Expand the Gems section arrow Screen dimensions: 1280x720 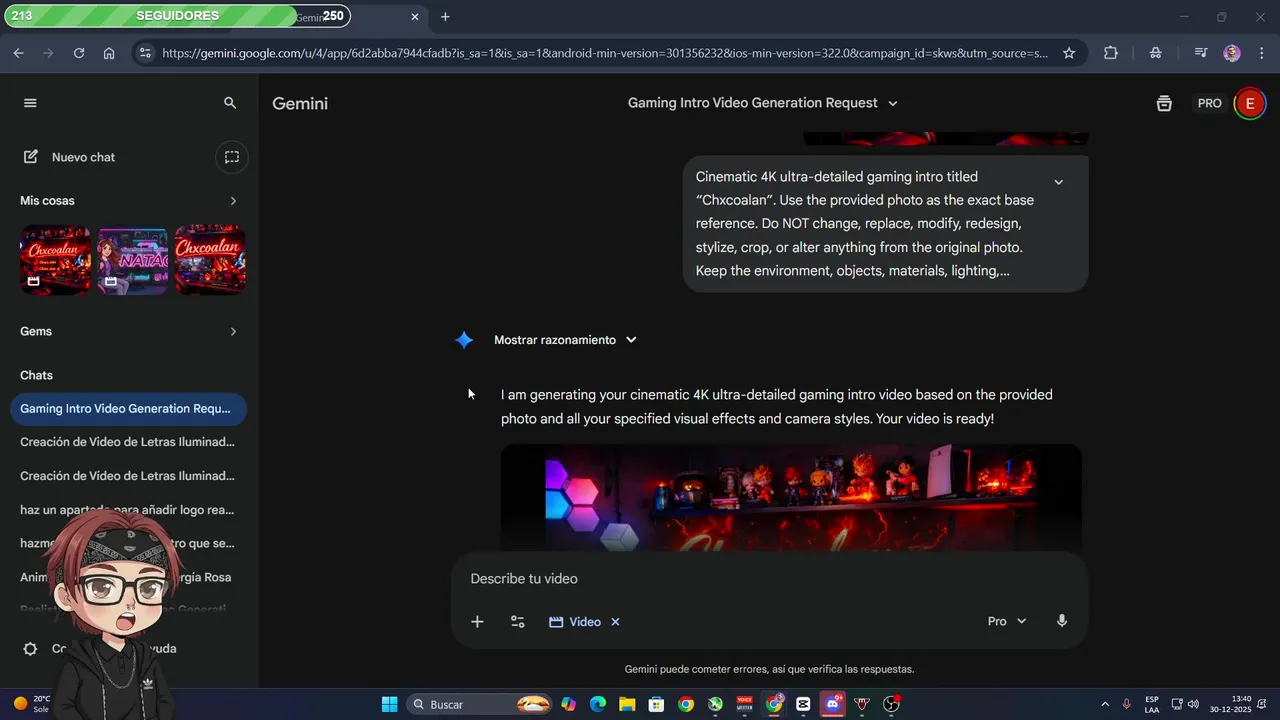click(x=233, y=332)
